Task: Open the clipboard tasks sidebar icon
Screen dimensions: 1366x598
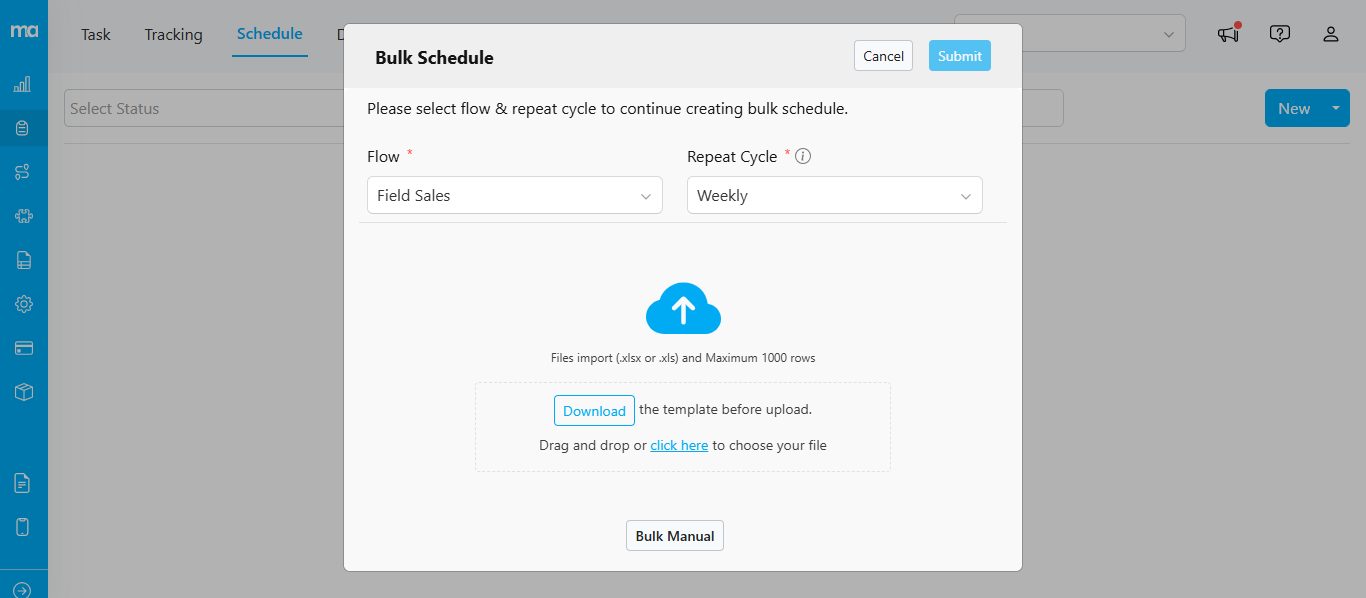Action: (x=22, y=128)
